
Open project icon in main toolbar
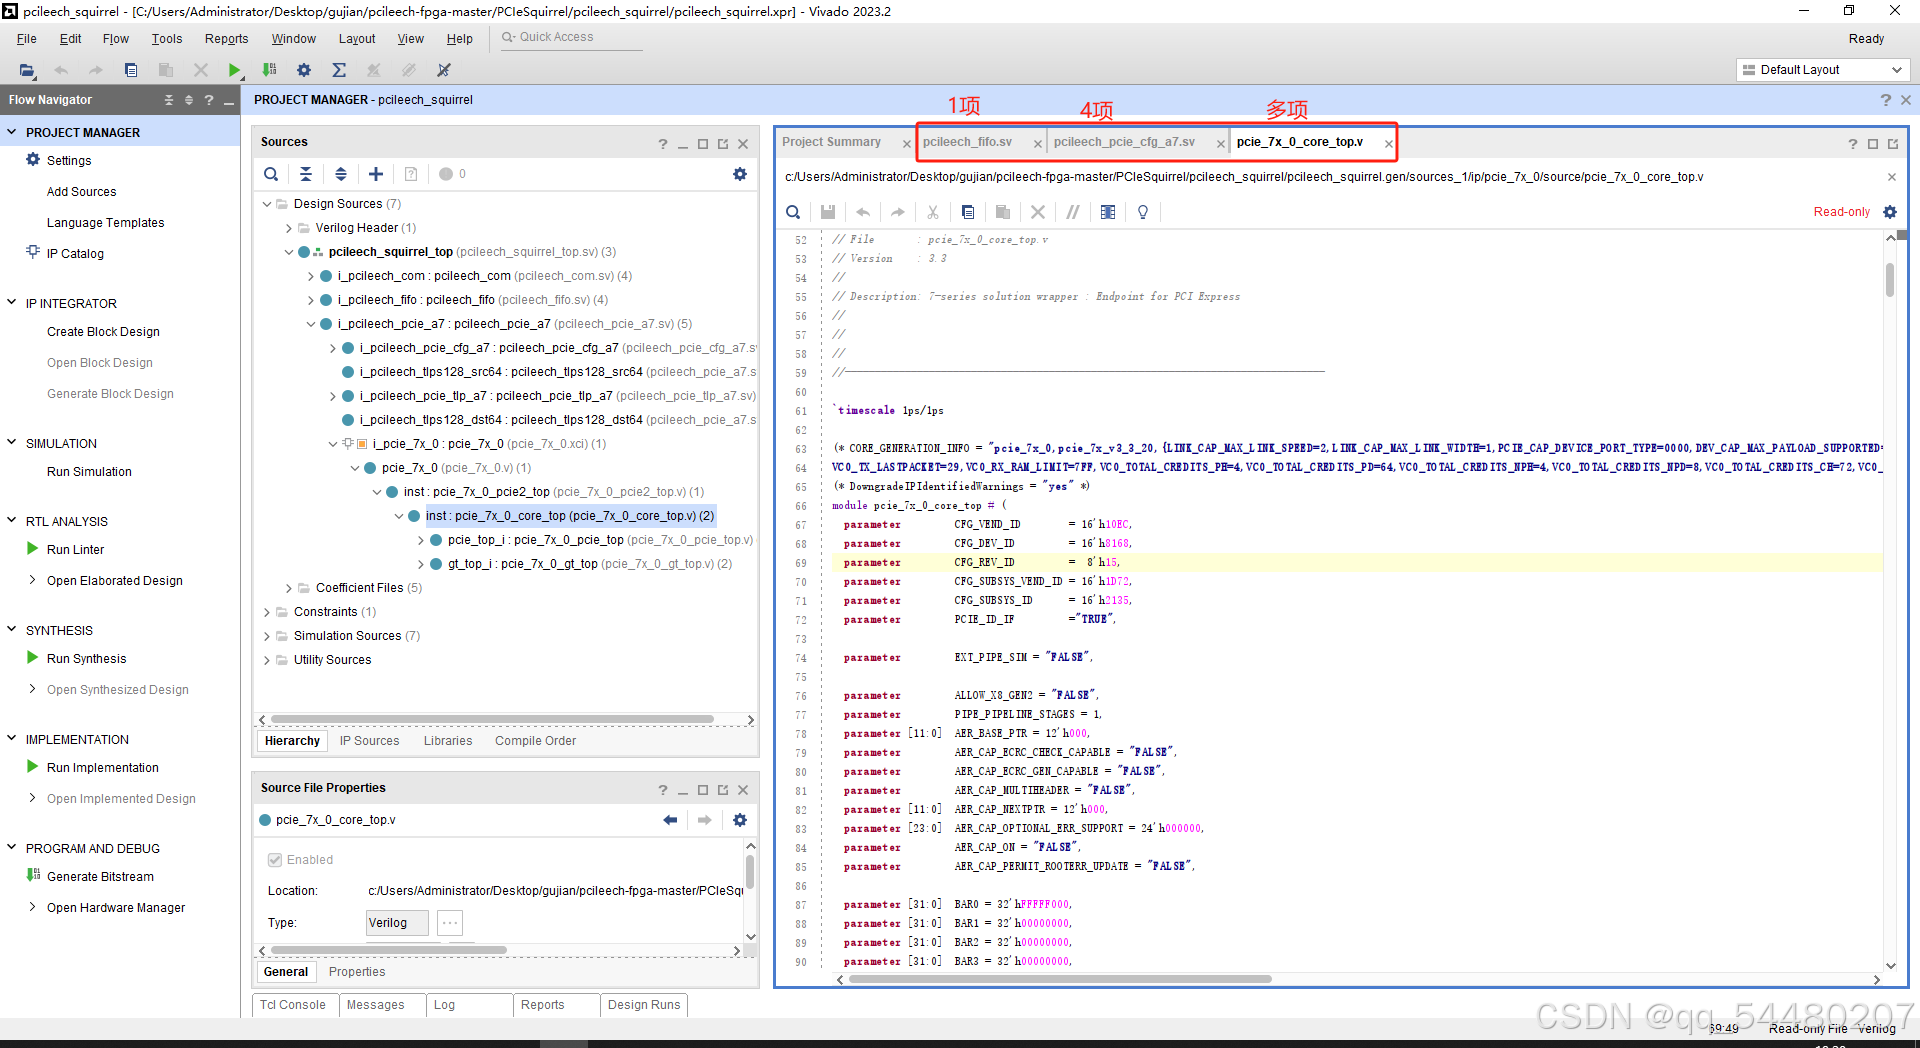click(27, 70)
